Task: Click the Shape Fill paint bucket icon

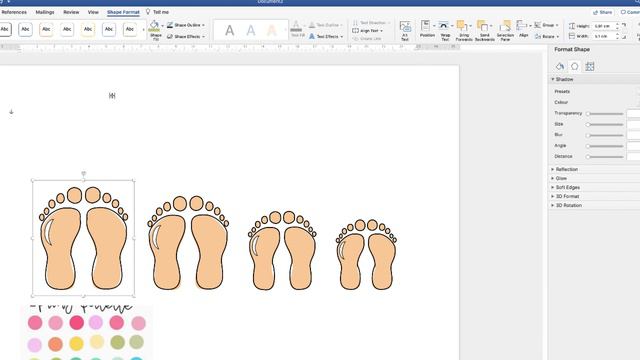Action: point(154,26)
